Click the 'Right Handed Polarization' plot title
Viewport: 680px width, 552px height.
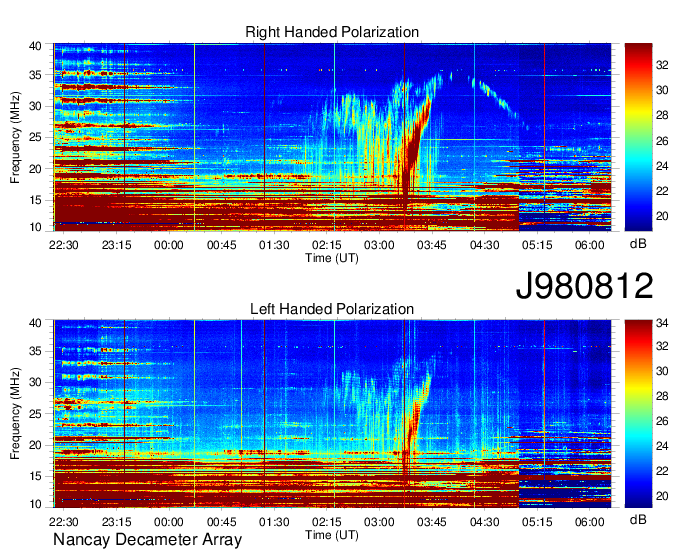tap(332, 32)
